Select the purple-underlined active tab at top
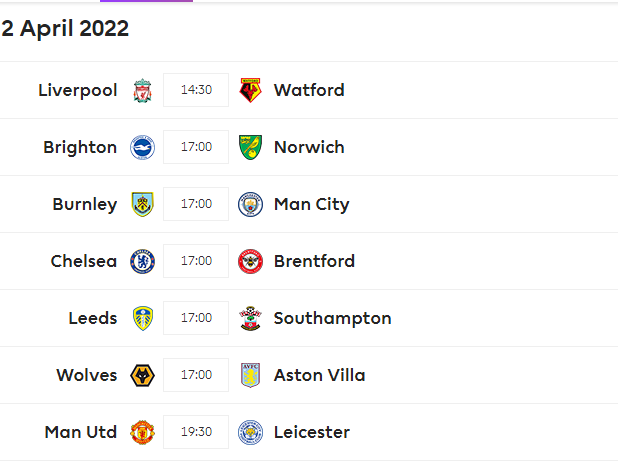This screenshot has height=461, width=618. click(x=146, y=1)
